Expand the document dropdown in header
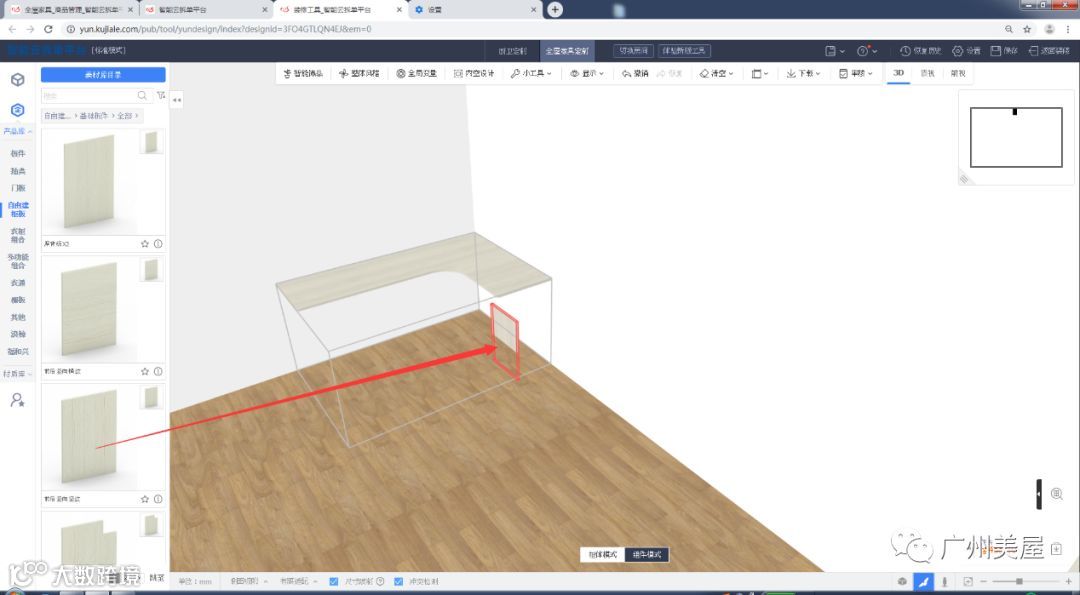The image size is (1080, 595). click(x=835, y=51)
